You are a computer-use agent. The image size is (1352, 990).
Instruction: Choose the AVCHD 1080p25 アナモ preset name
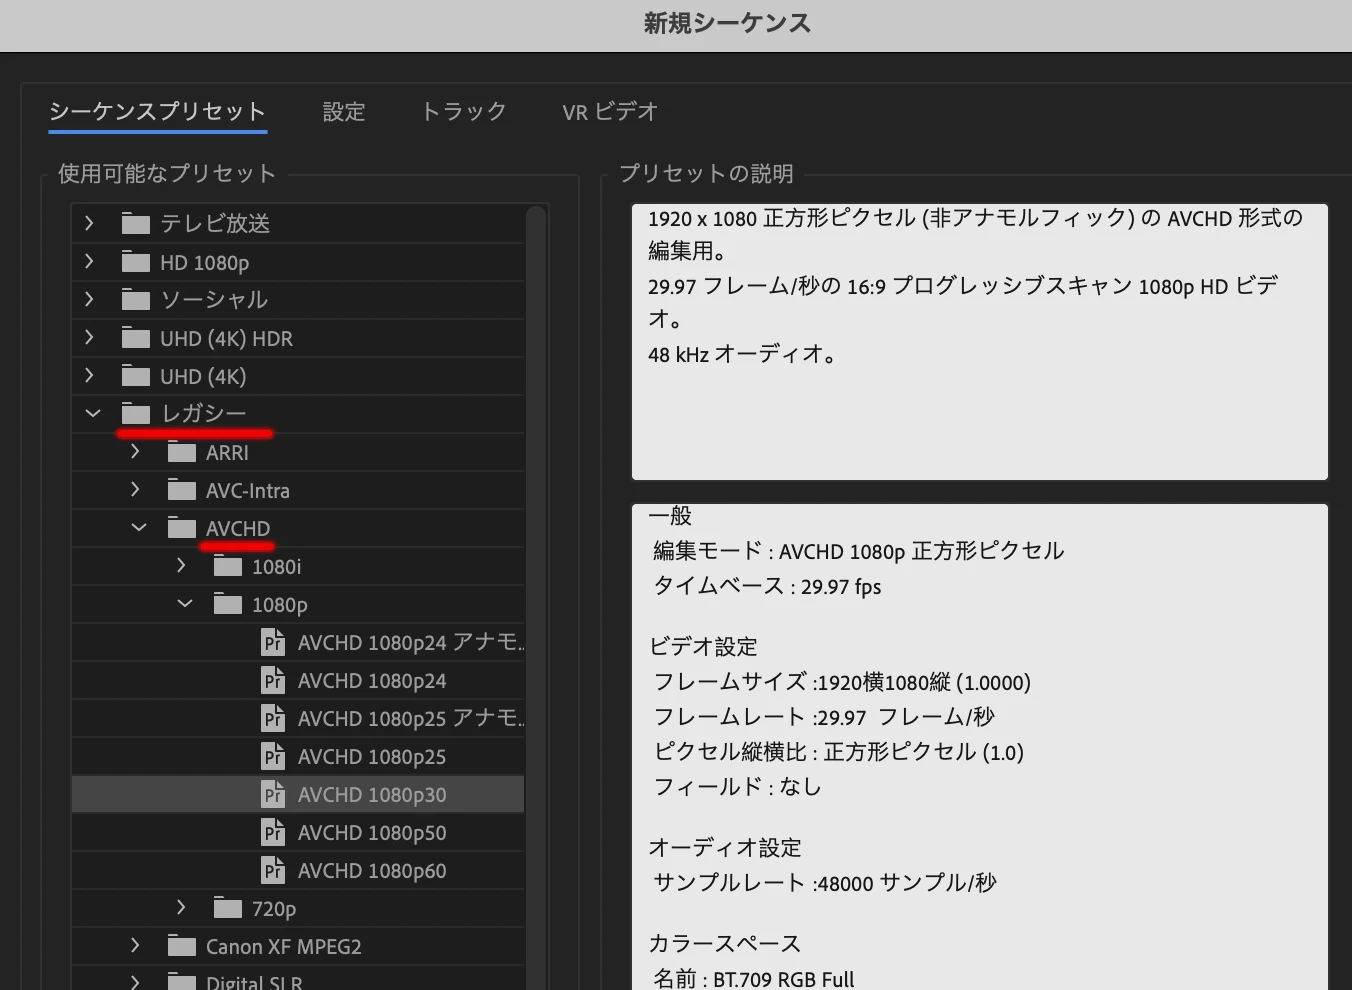410,718
